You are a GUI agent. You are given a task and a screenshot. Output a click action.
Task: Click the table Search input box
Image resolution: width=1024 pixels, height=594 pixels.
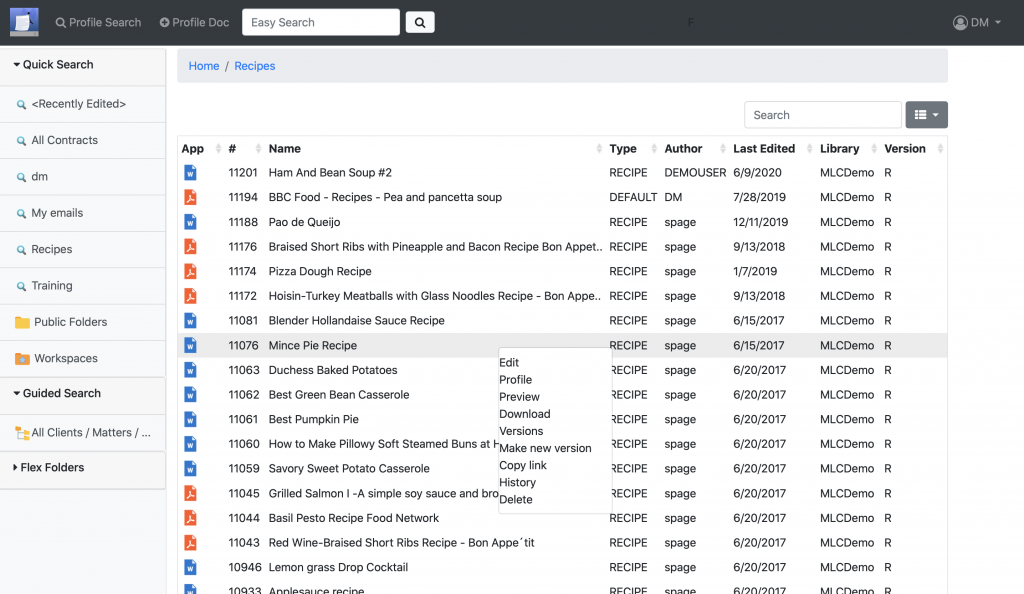click(x=823, y=115)
